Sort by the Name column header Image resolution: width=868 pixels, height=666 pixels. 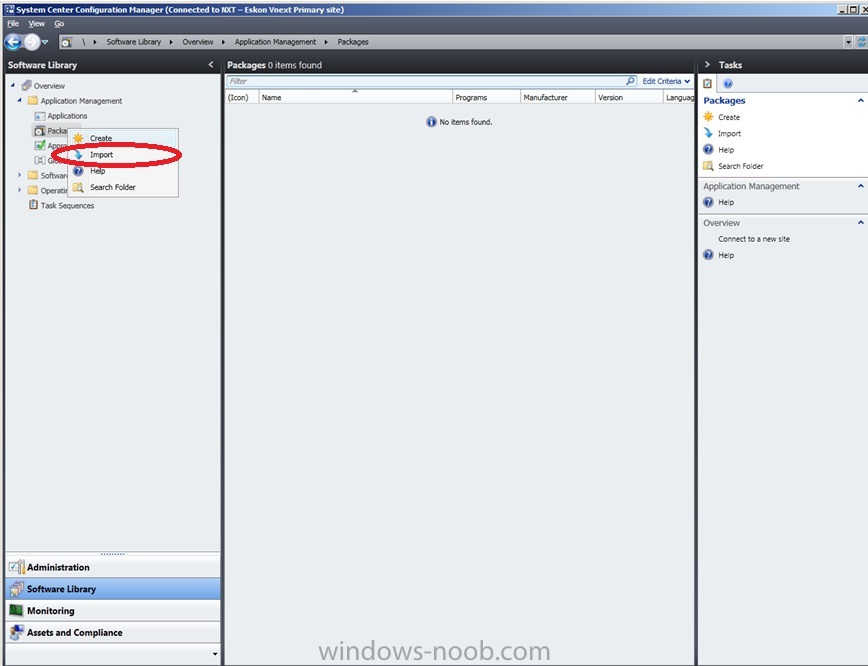(355, 97)
